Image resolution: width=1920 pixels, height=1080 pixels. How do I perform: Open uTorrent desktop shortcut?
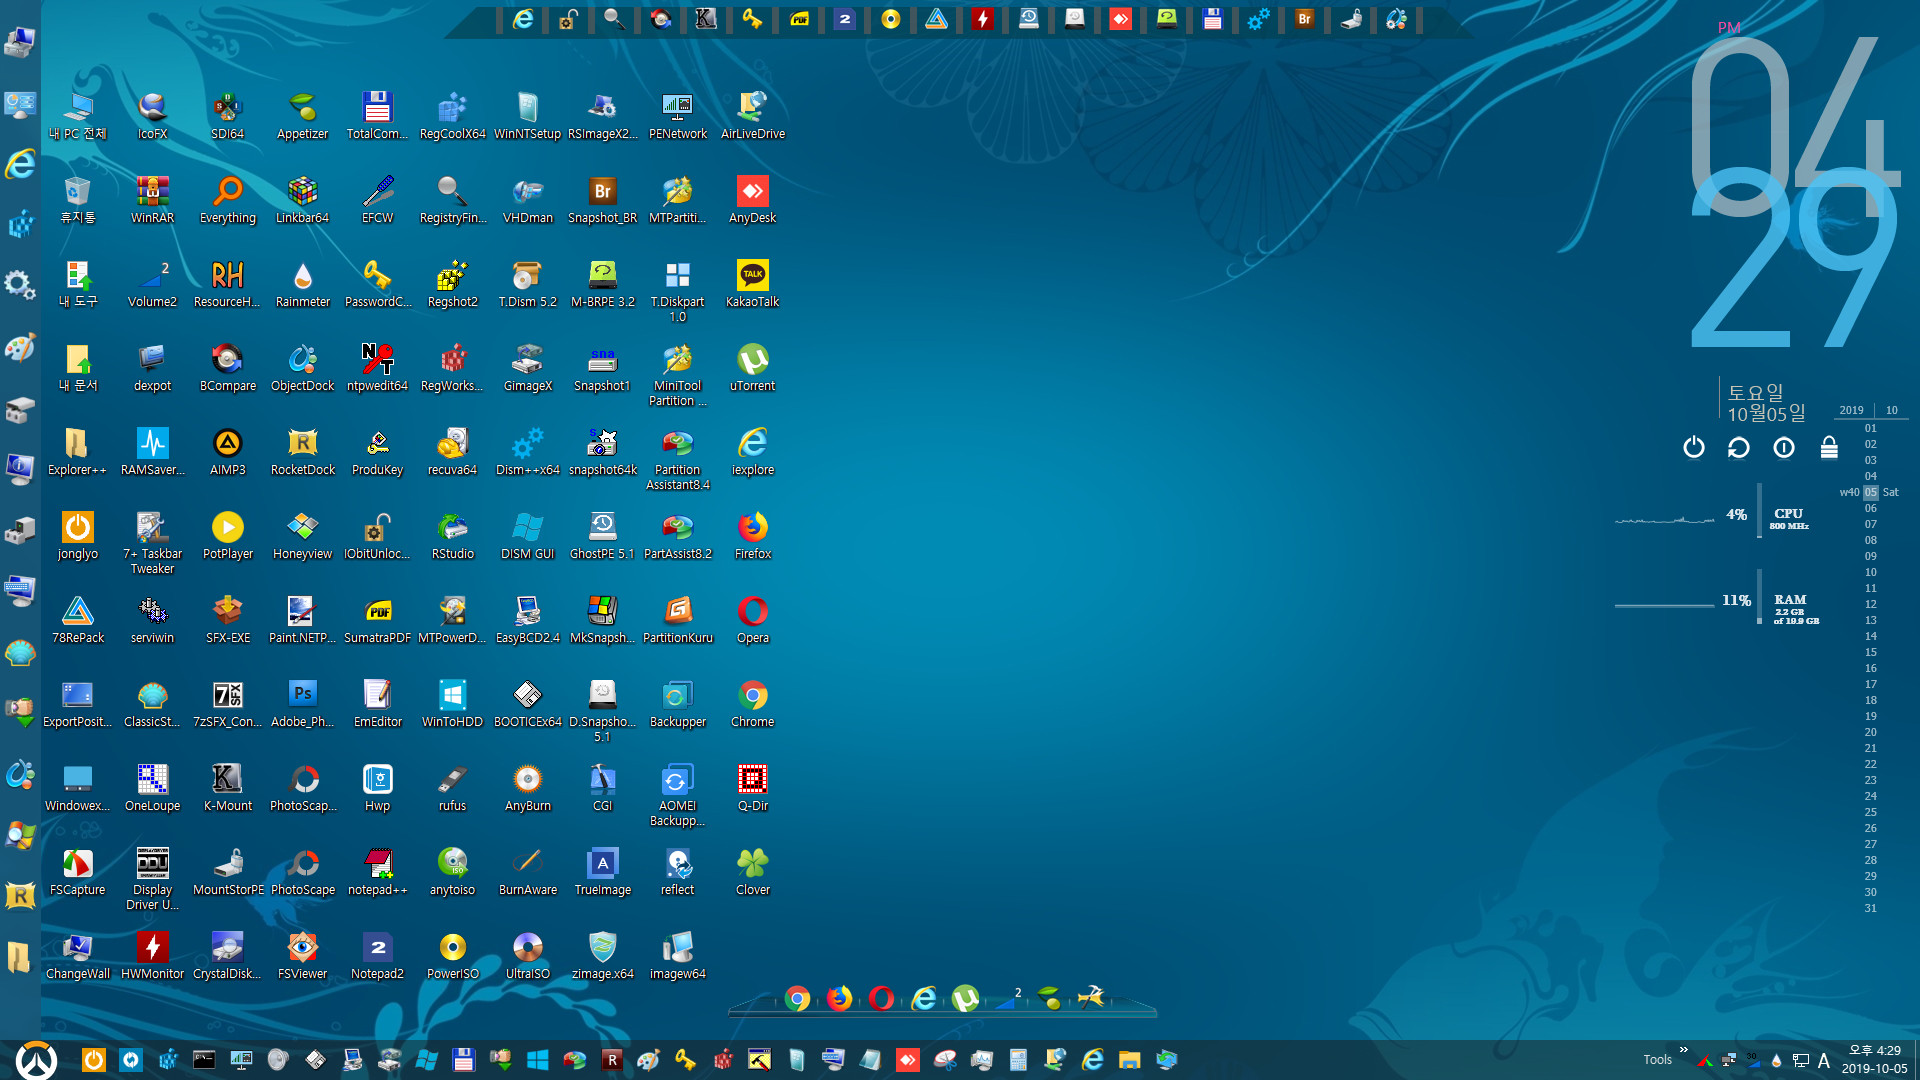(752, 367)
